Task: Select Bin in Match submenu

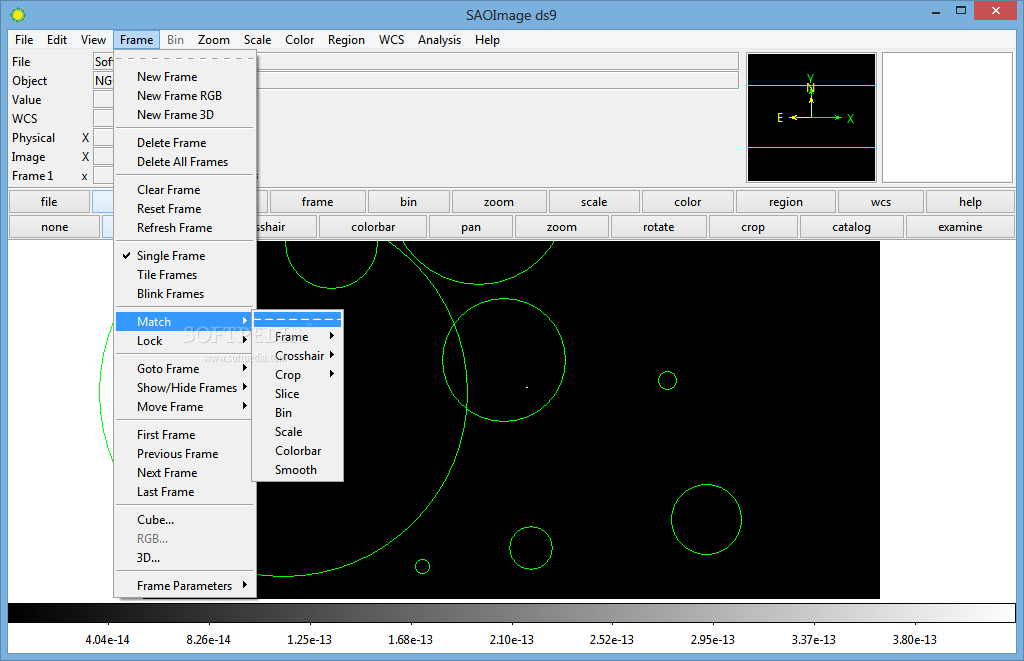Action: [298, 412]
